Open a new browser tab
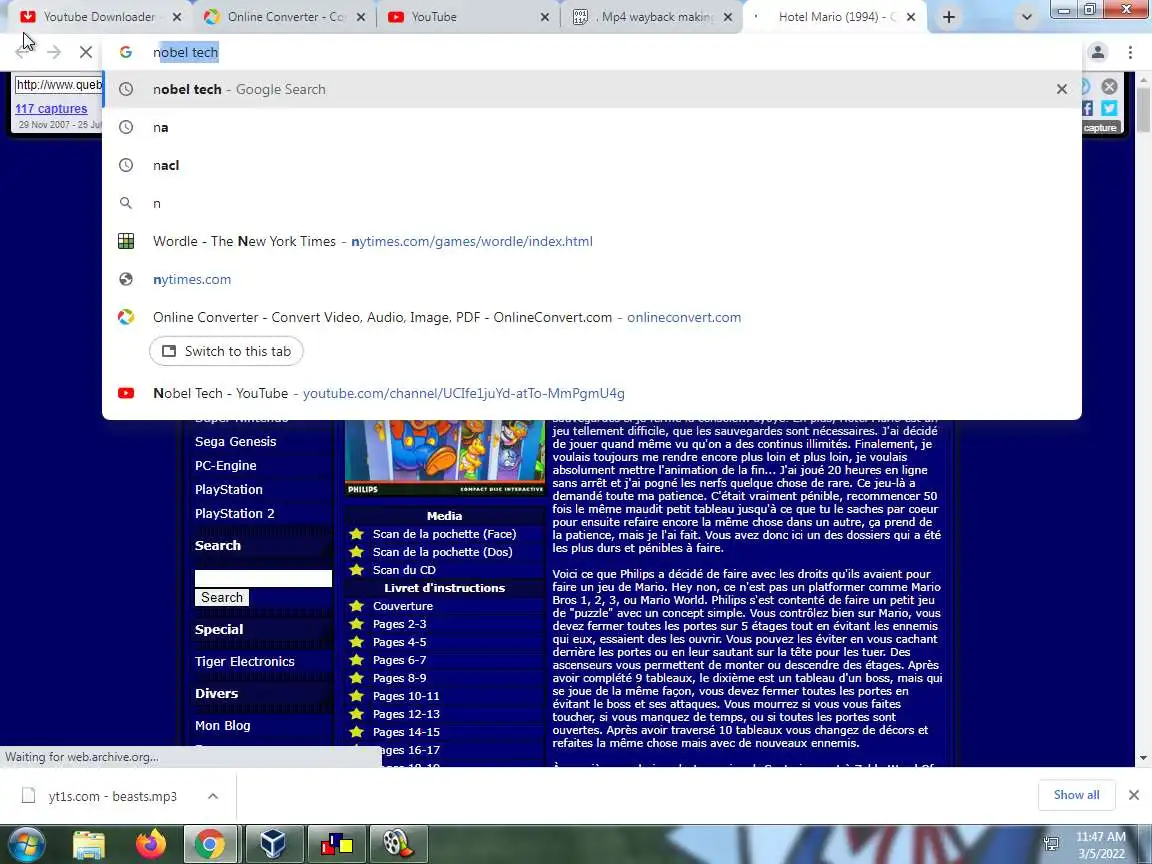 click(948, 17)
